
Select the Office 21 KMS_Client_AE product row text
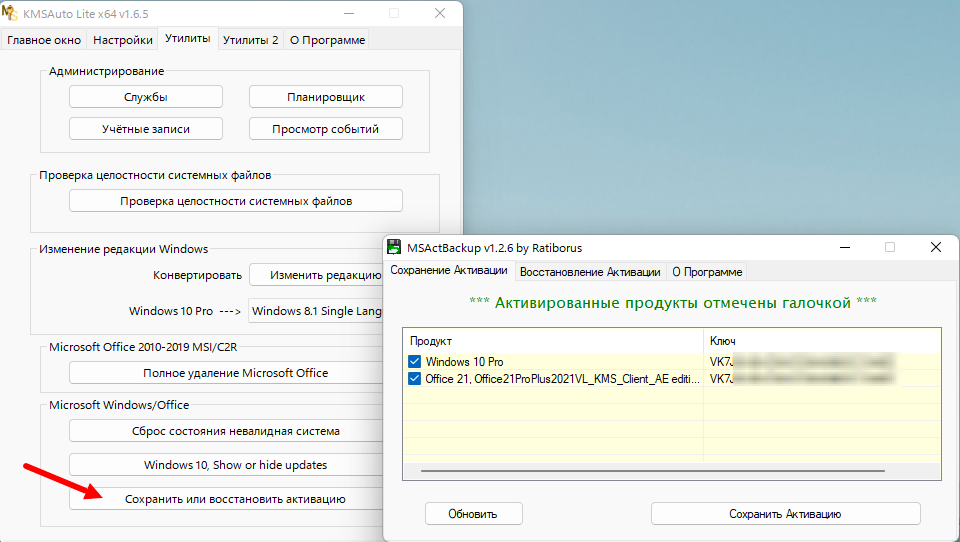point(562,378)
